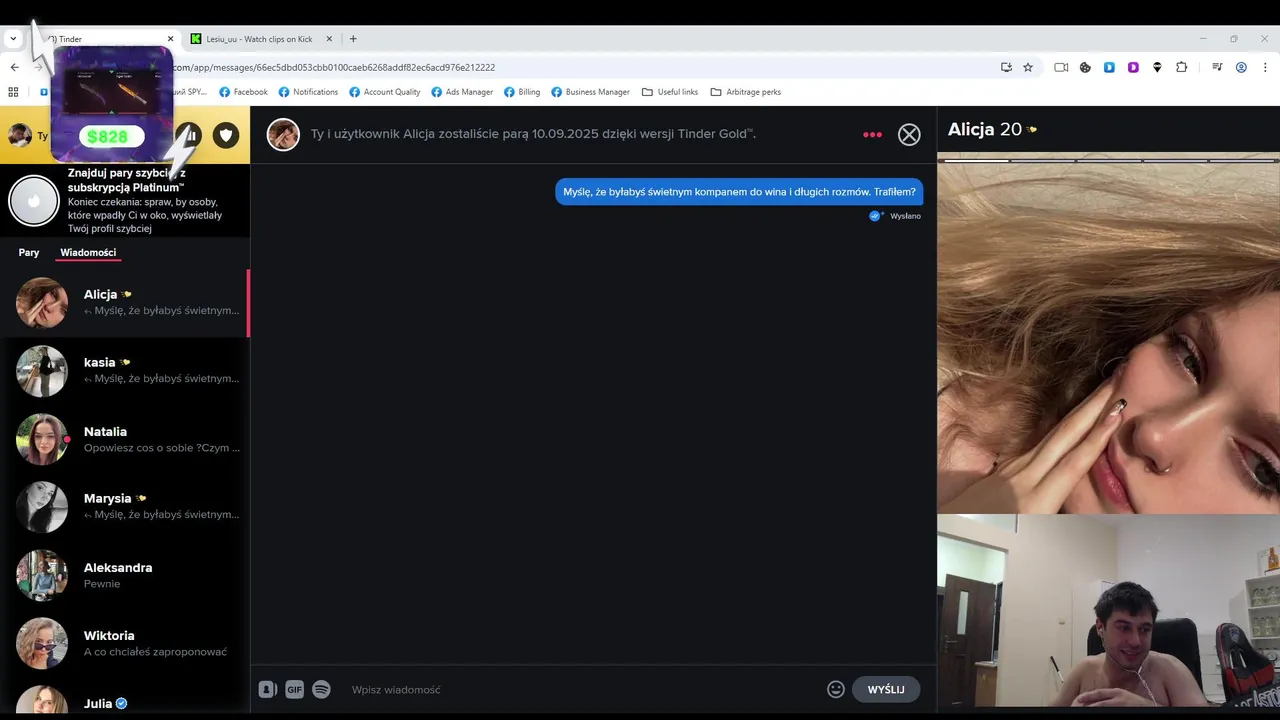Open the tab search dropdown arrow
Image resolution: width=1280 pixels, height=720 pixels.
coord(13,39)
